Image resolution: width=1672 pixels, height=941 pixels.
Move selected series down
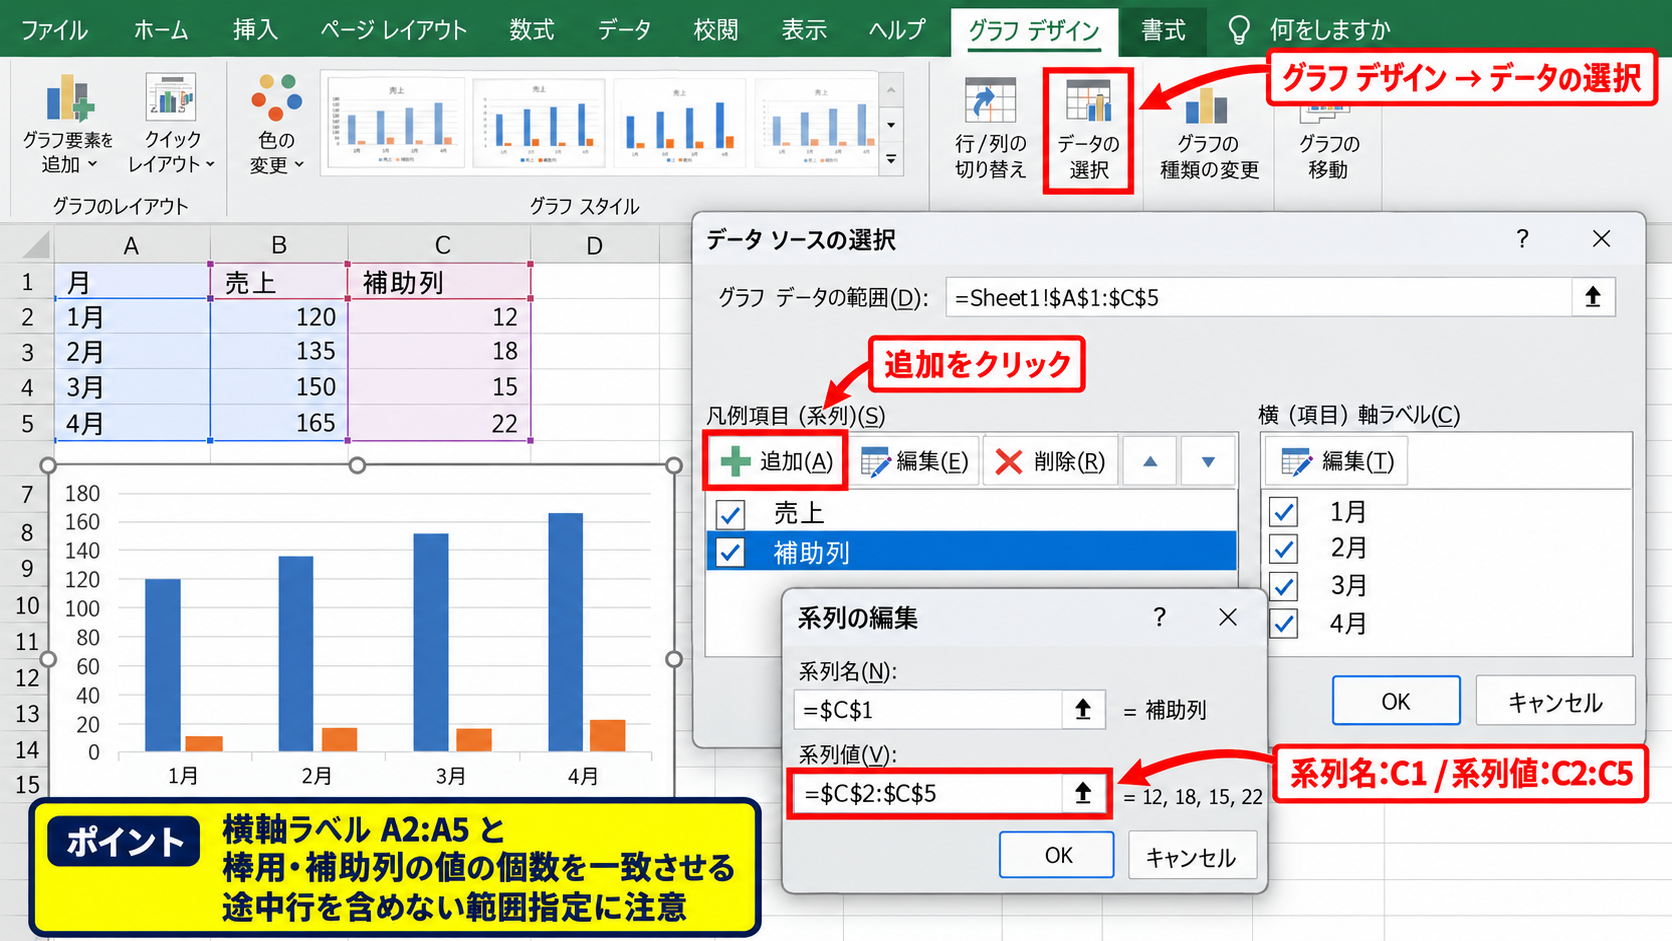[x=1208, y=461]
